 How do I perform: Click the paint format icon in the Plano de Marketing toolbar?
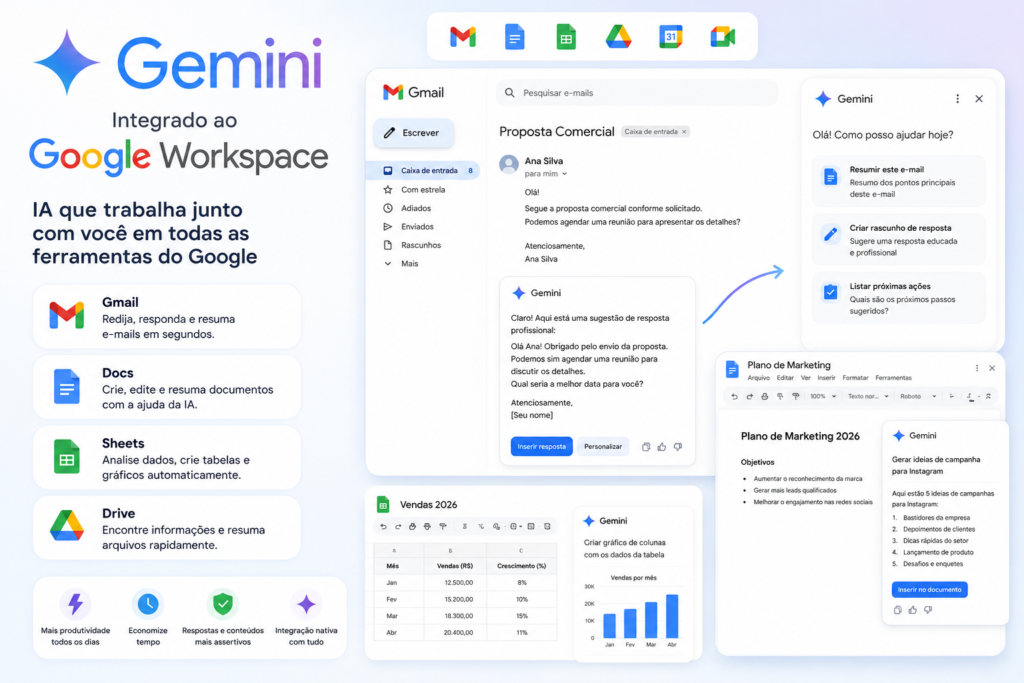coord(795,396)
